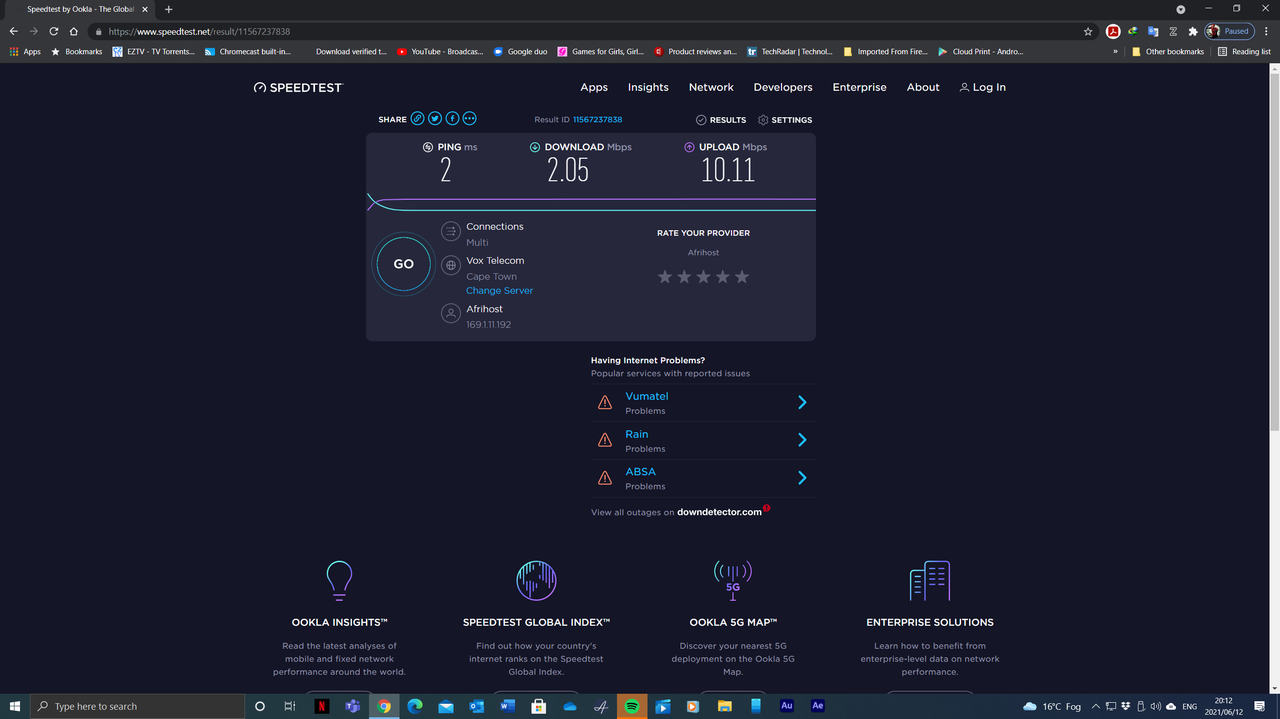Open a new browser tab
Screen dimensions: 1280x719
click(168, 8)
